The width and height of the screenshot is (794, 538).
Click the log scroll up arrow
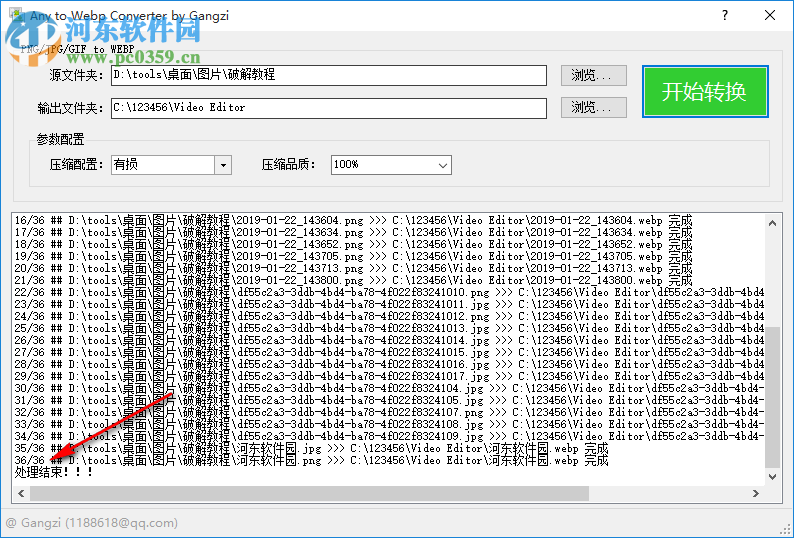[x=772, y=223]
